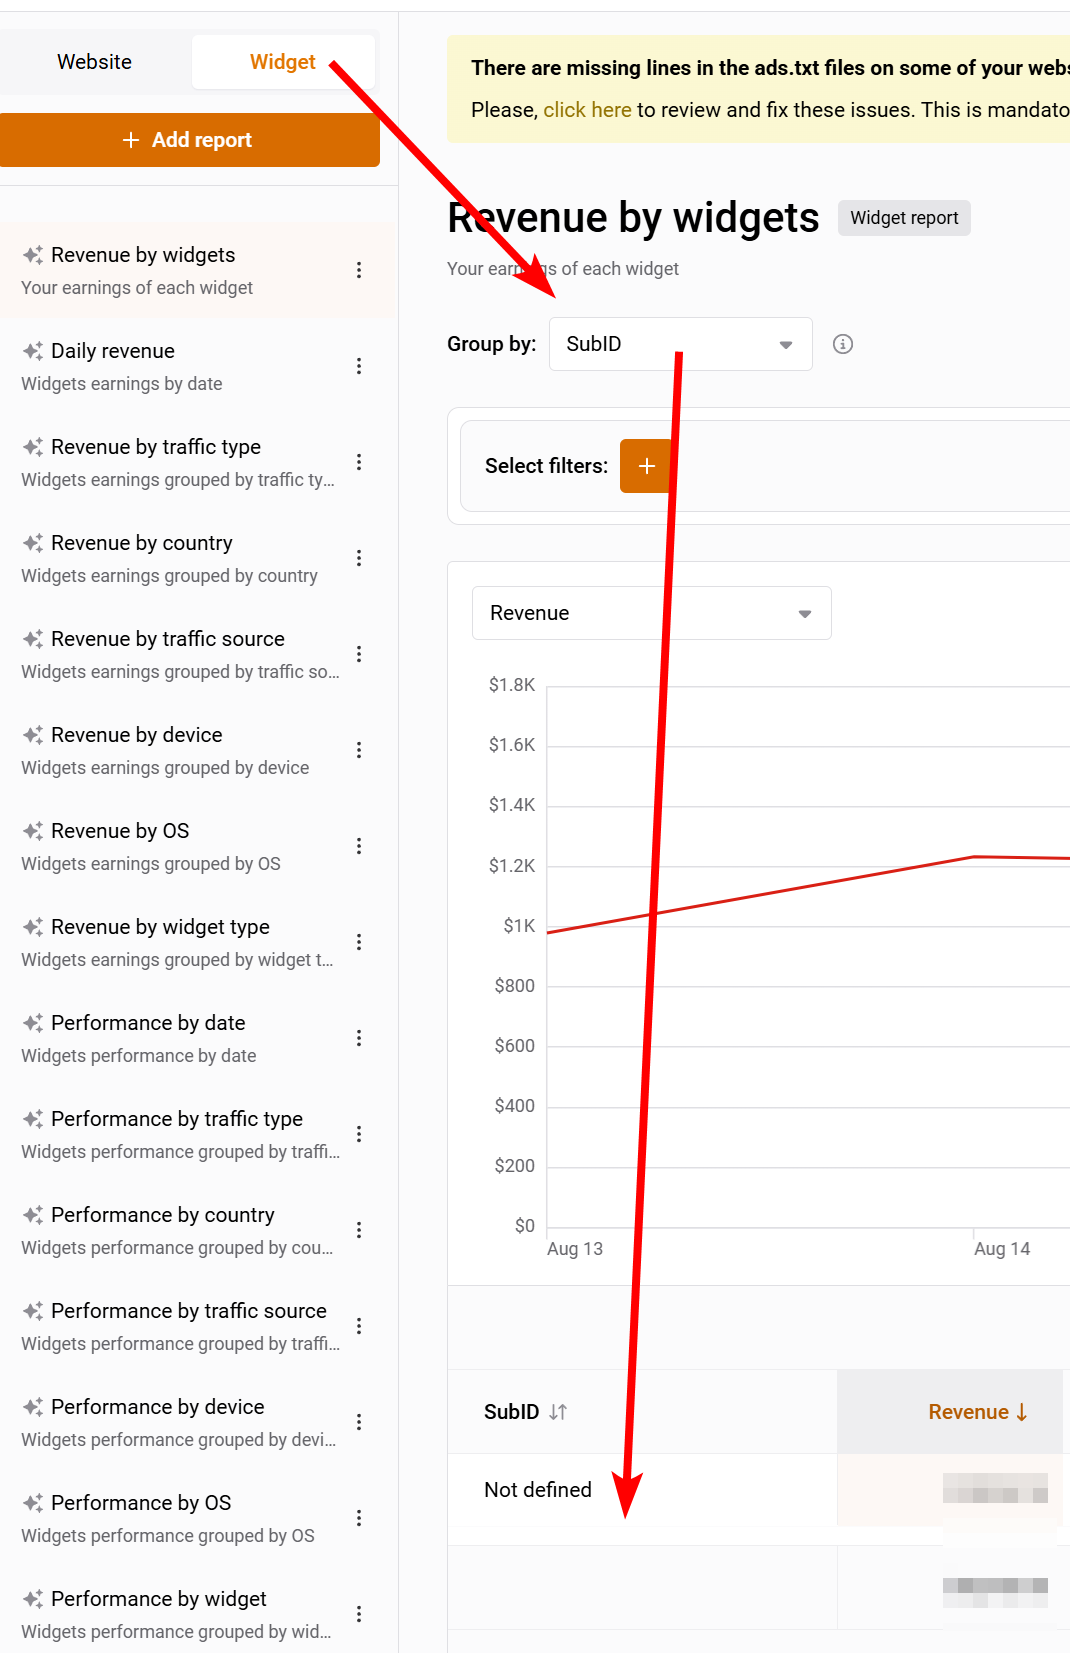Click the SubID column sort icon

pyautogui.click(x=558, y=1412)
